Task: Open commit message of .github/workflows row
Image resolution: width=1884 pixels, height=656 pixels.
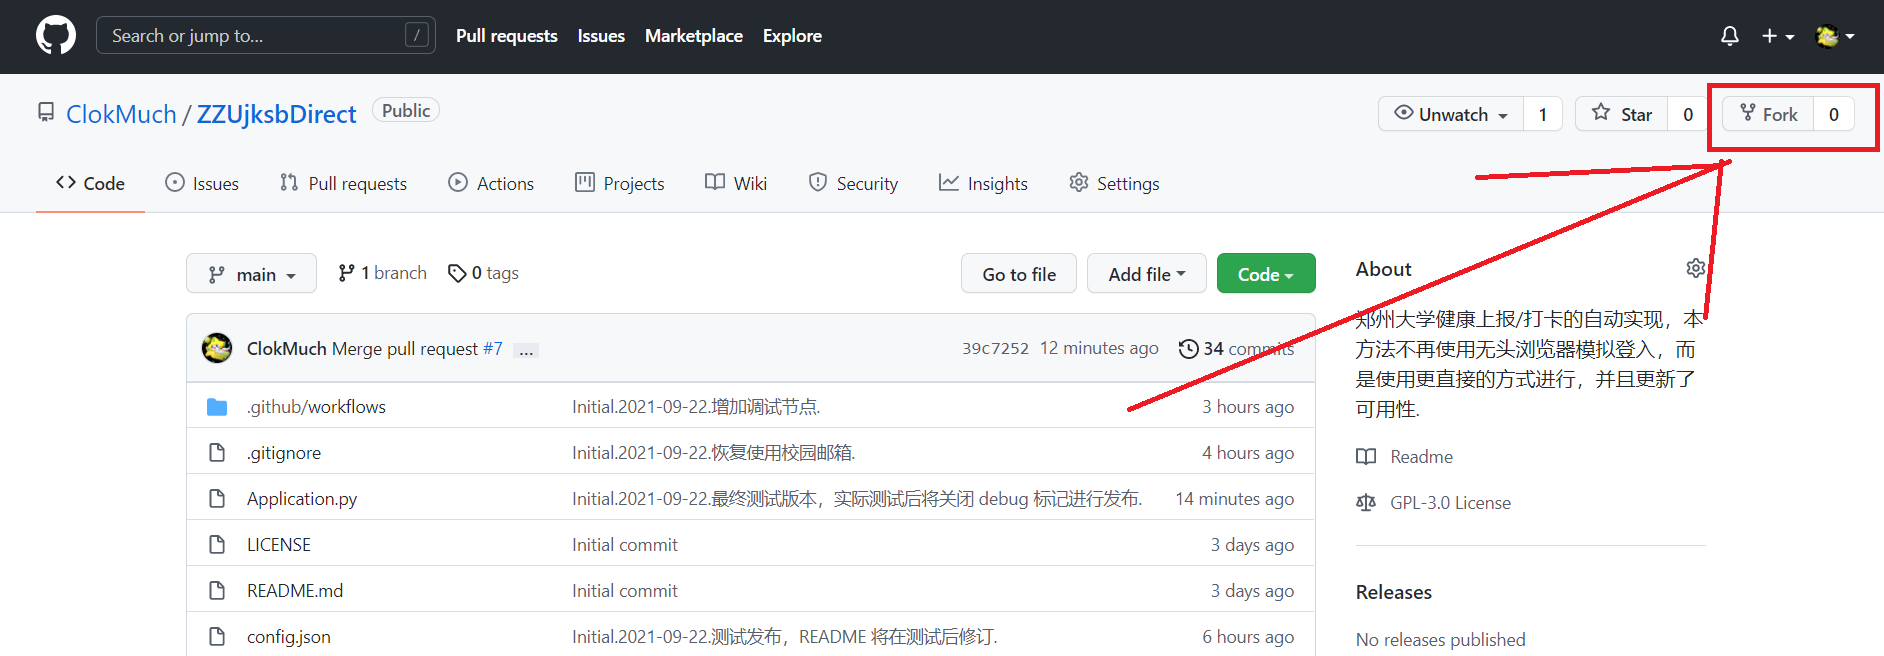Action: (696, 406)
